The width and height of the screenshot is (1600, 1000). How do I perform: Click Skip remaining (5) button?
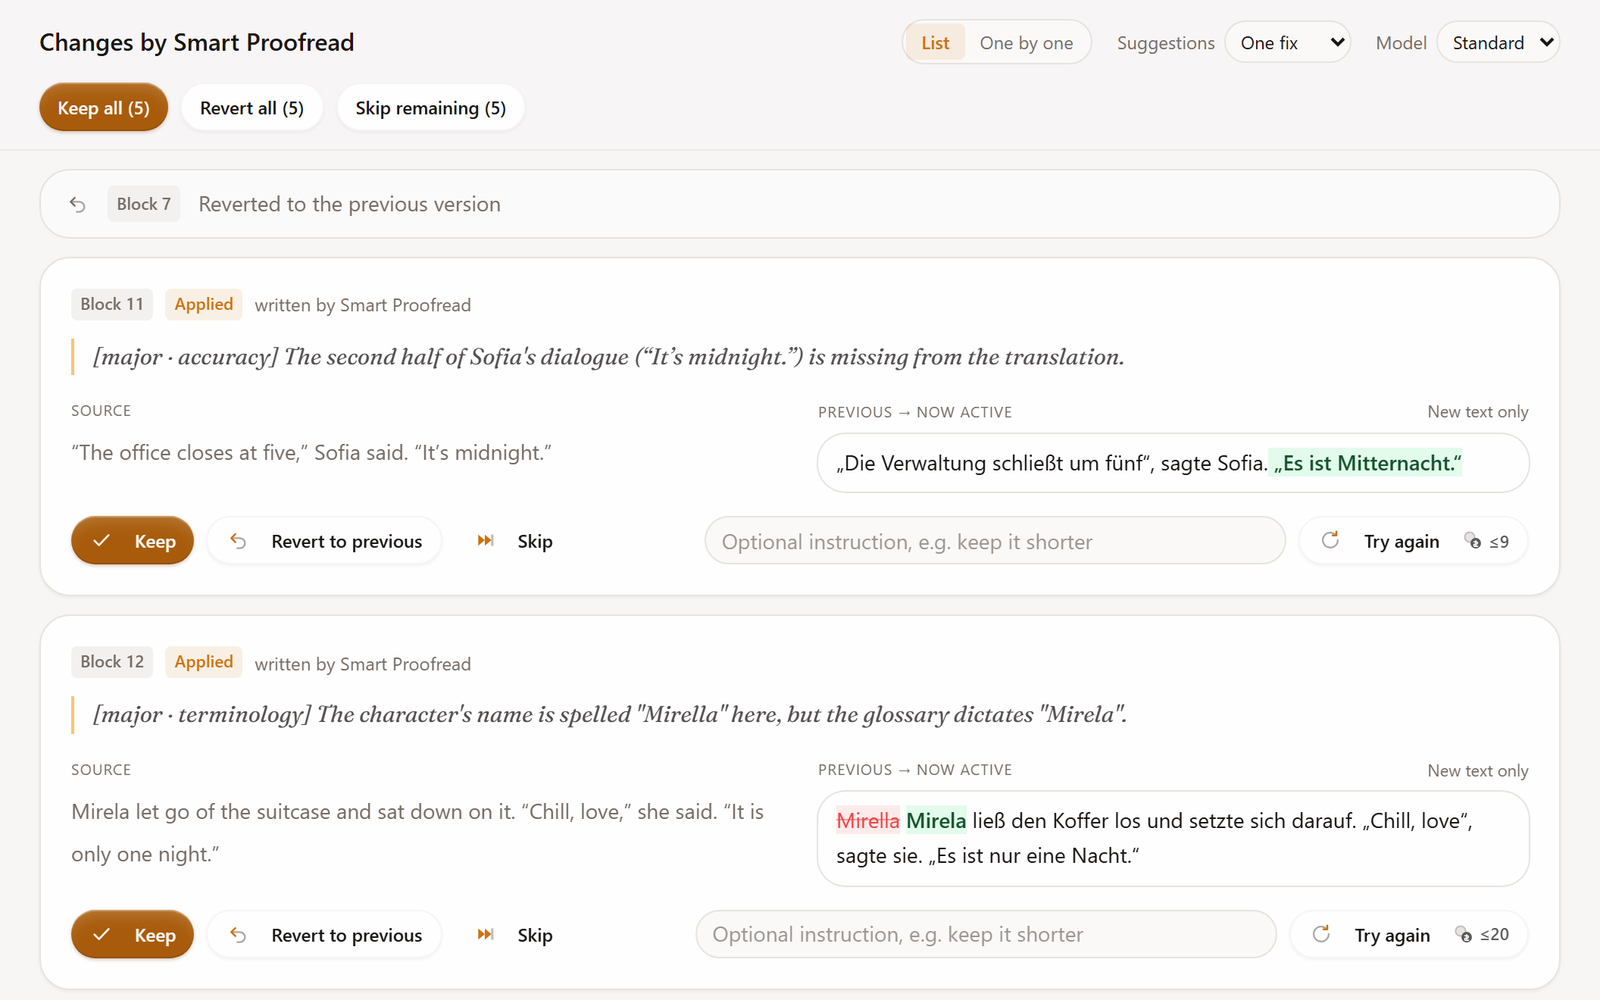click(x=431, y=108)
